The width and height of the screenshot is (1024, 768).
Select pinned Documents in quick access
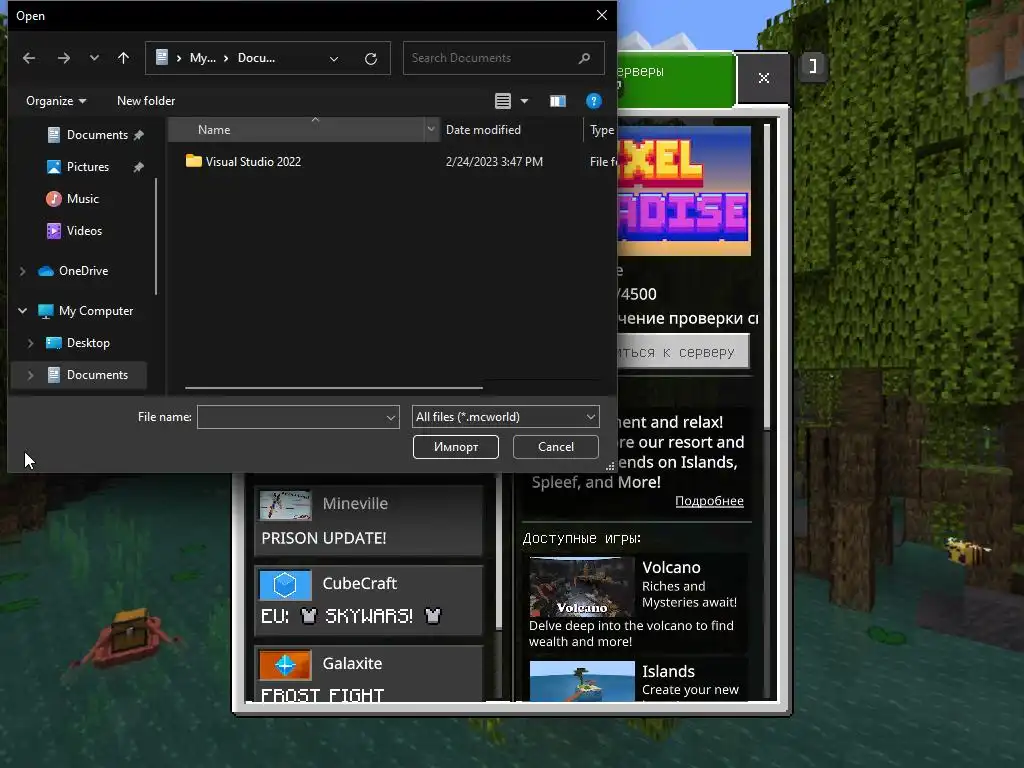click(x=97, y=135)
